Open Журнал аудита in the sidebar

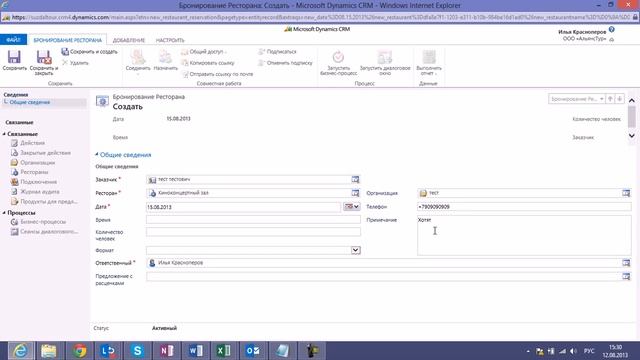coord(40,192)
